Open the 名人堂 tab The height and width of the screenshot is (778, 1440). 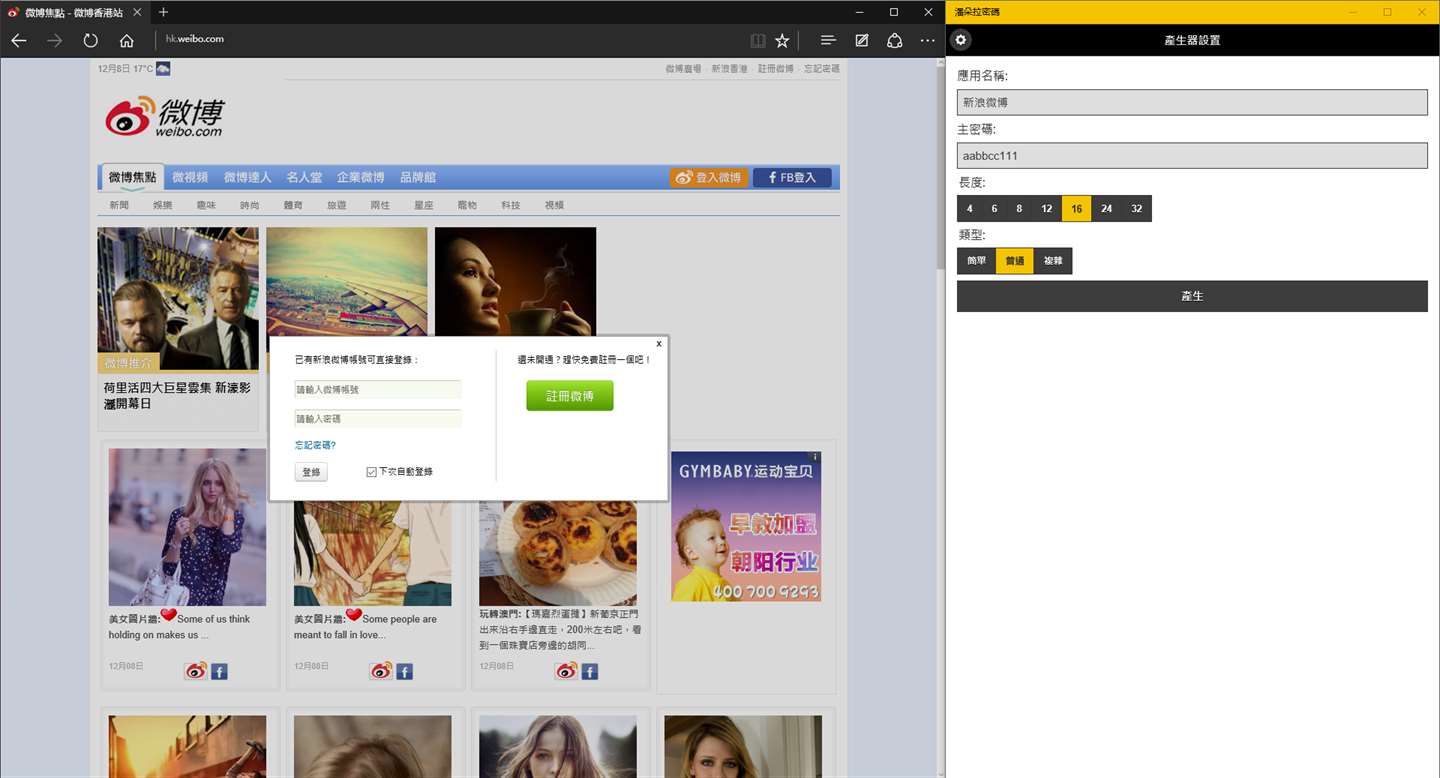point(304,177)
